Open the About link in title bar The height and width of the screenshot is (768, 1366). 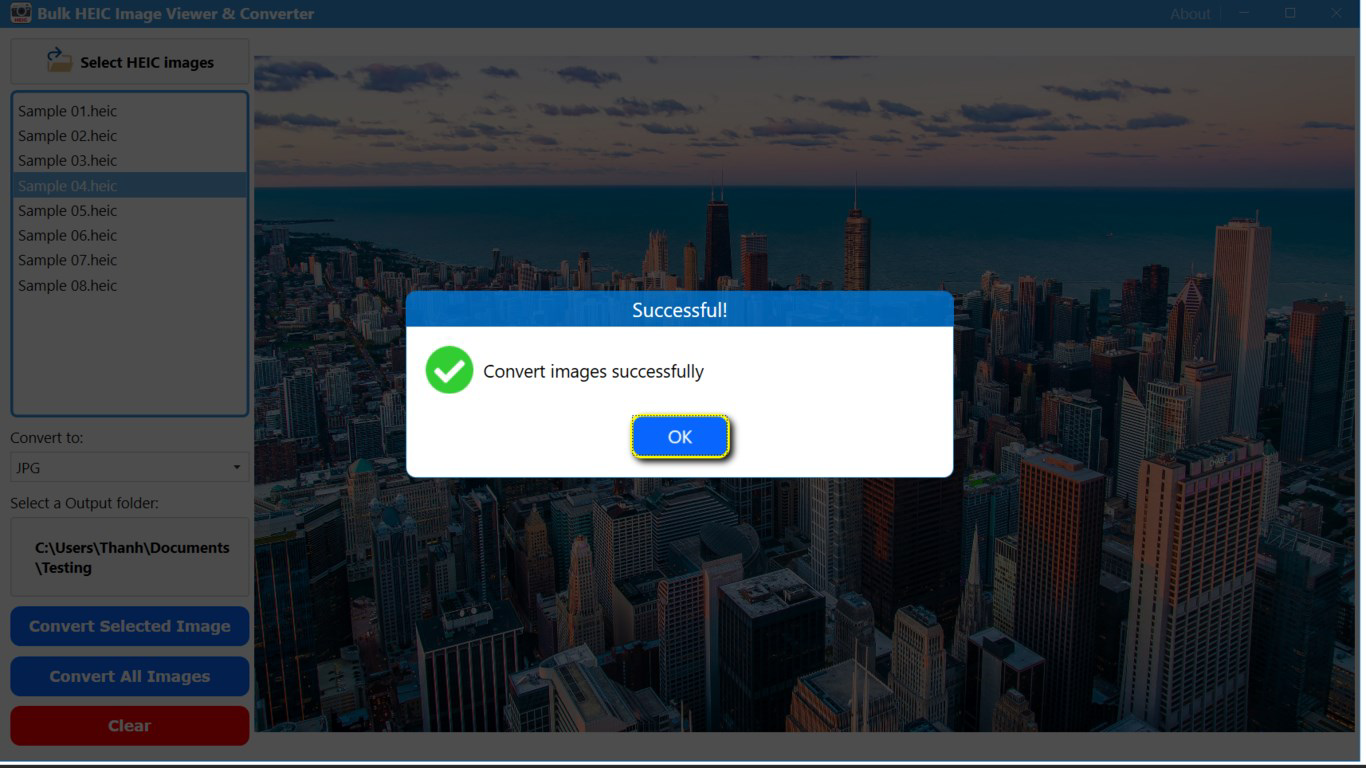click(x=1190, y=14)
